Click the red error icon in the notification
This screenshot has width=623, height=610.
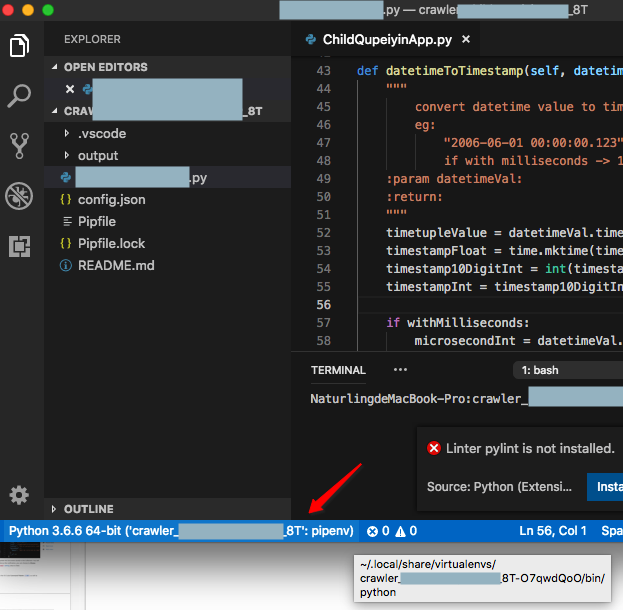[433, 448]
